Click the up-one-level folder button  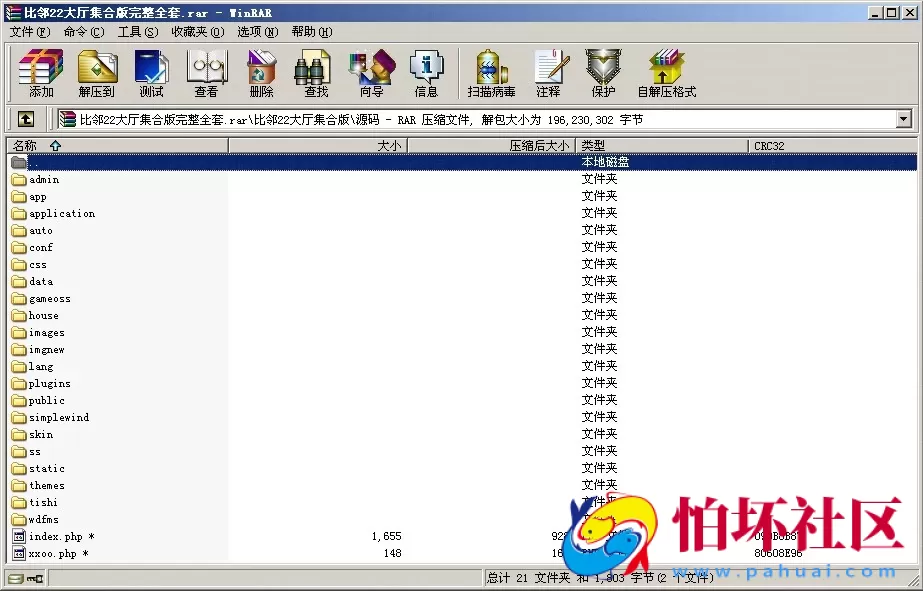(25, 118)
